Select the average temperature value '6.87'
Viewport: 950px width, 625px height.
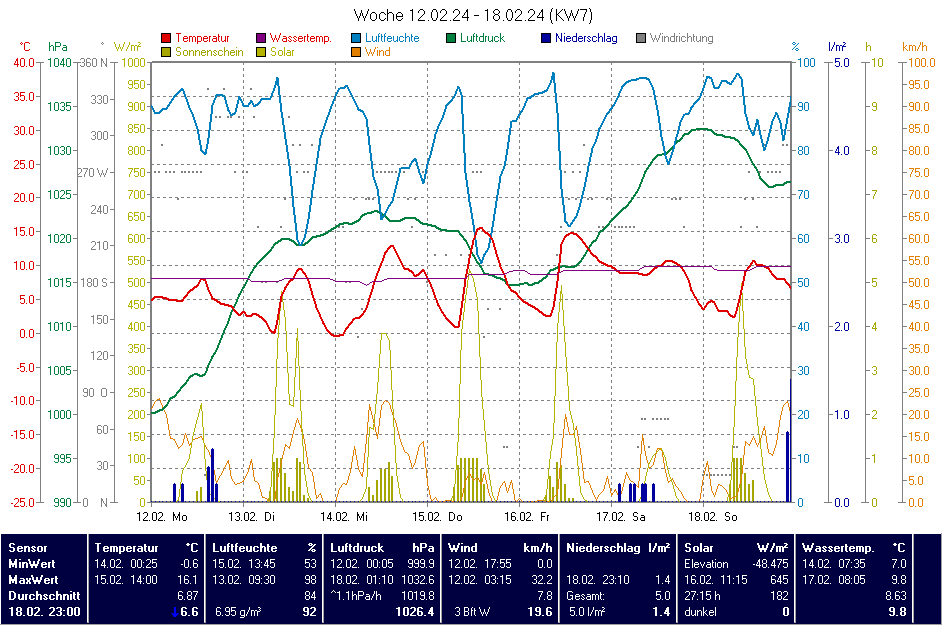click(188, 596)
